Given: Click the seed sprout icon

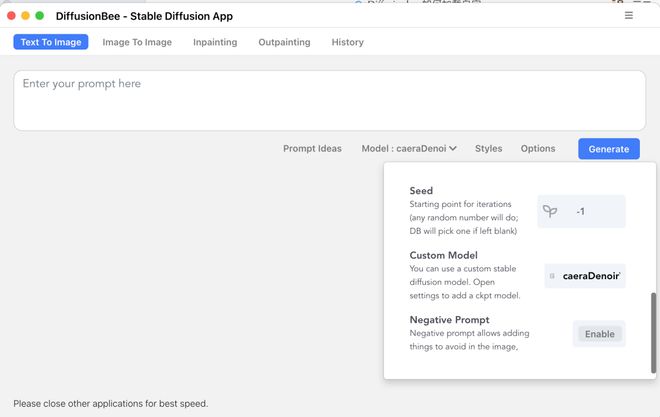Looking at the screenshot, I should coord(550,211).
